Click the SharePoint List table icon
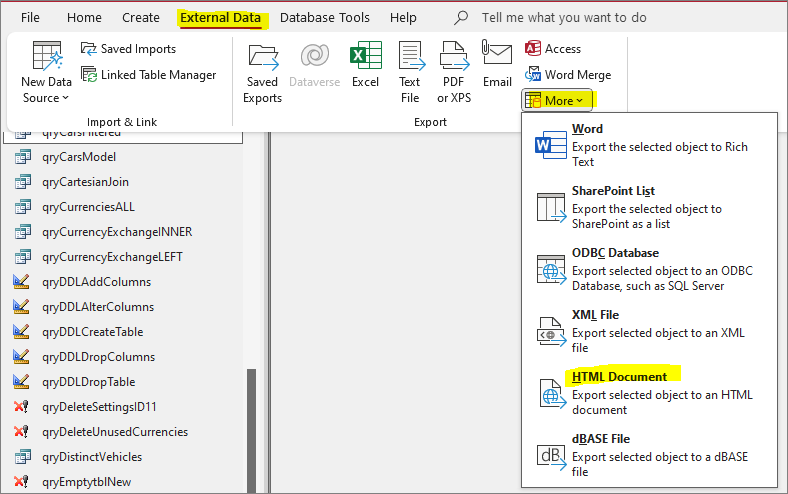 (x=551, y=208)
